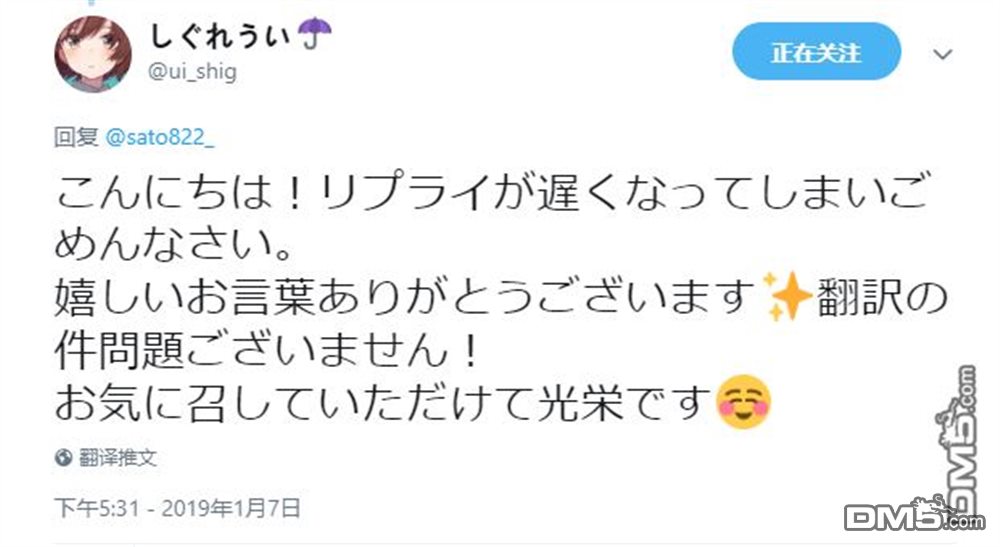
Task: Click the globe icon next to 翻译推文
Action: [63, 457]
